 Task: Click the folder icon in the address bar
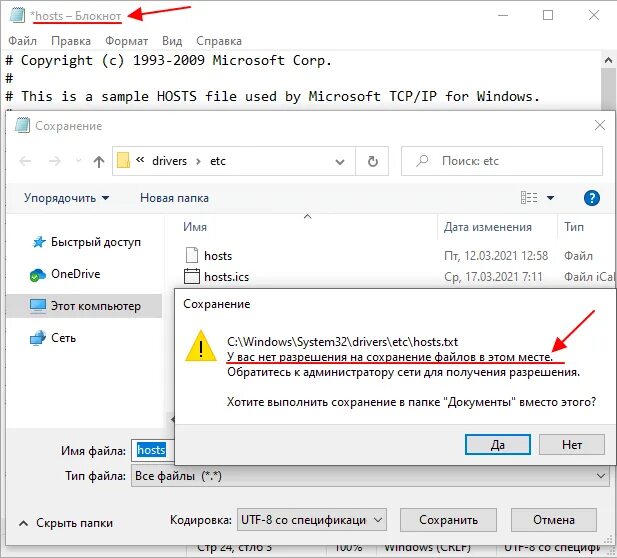(123, 161)
